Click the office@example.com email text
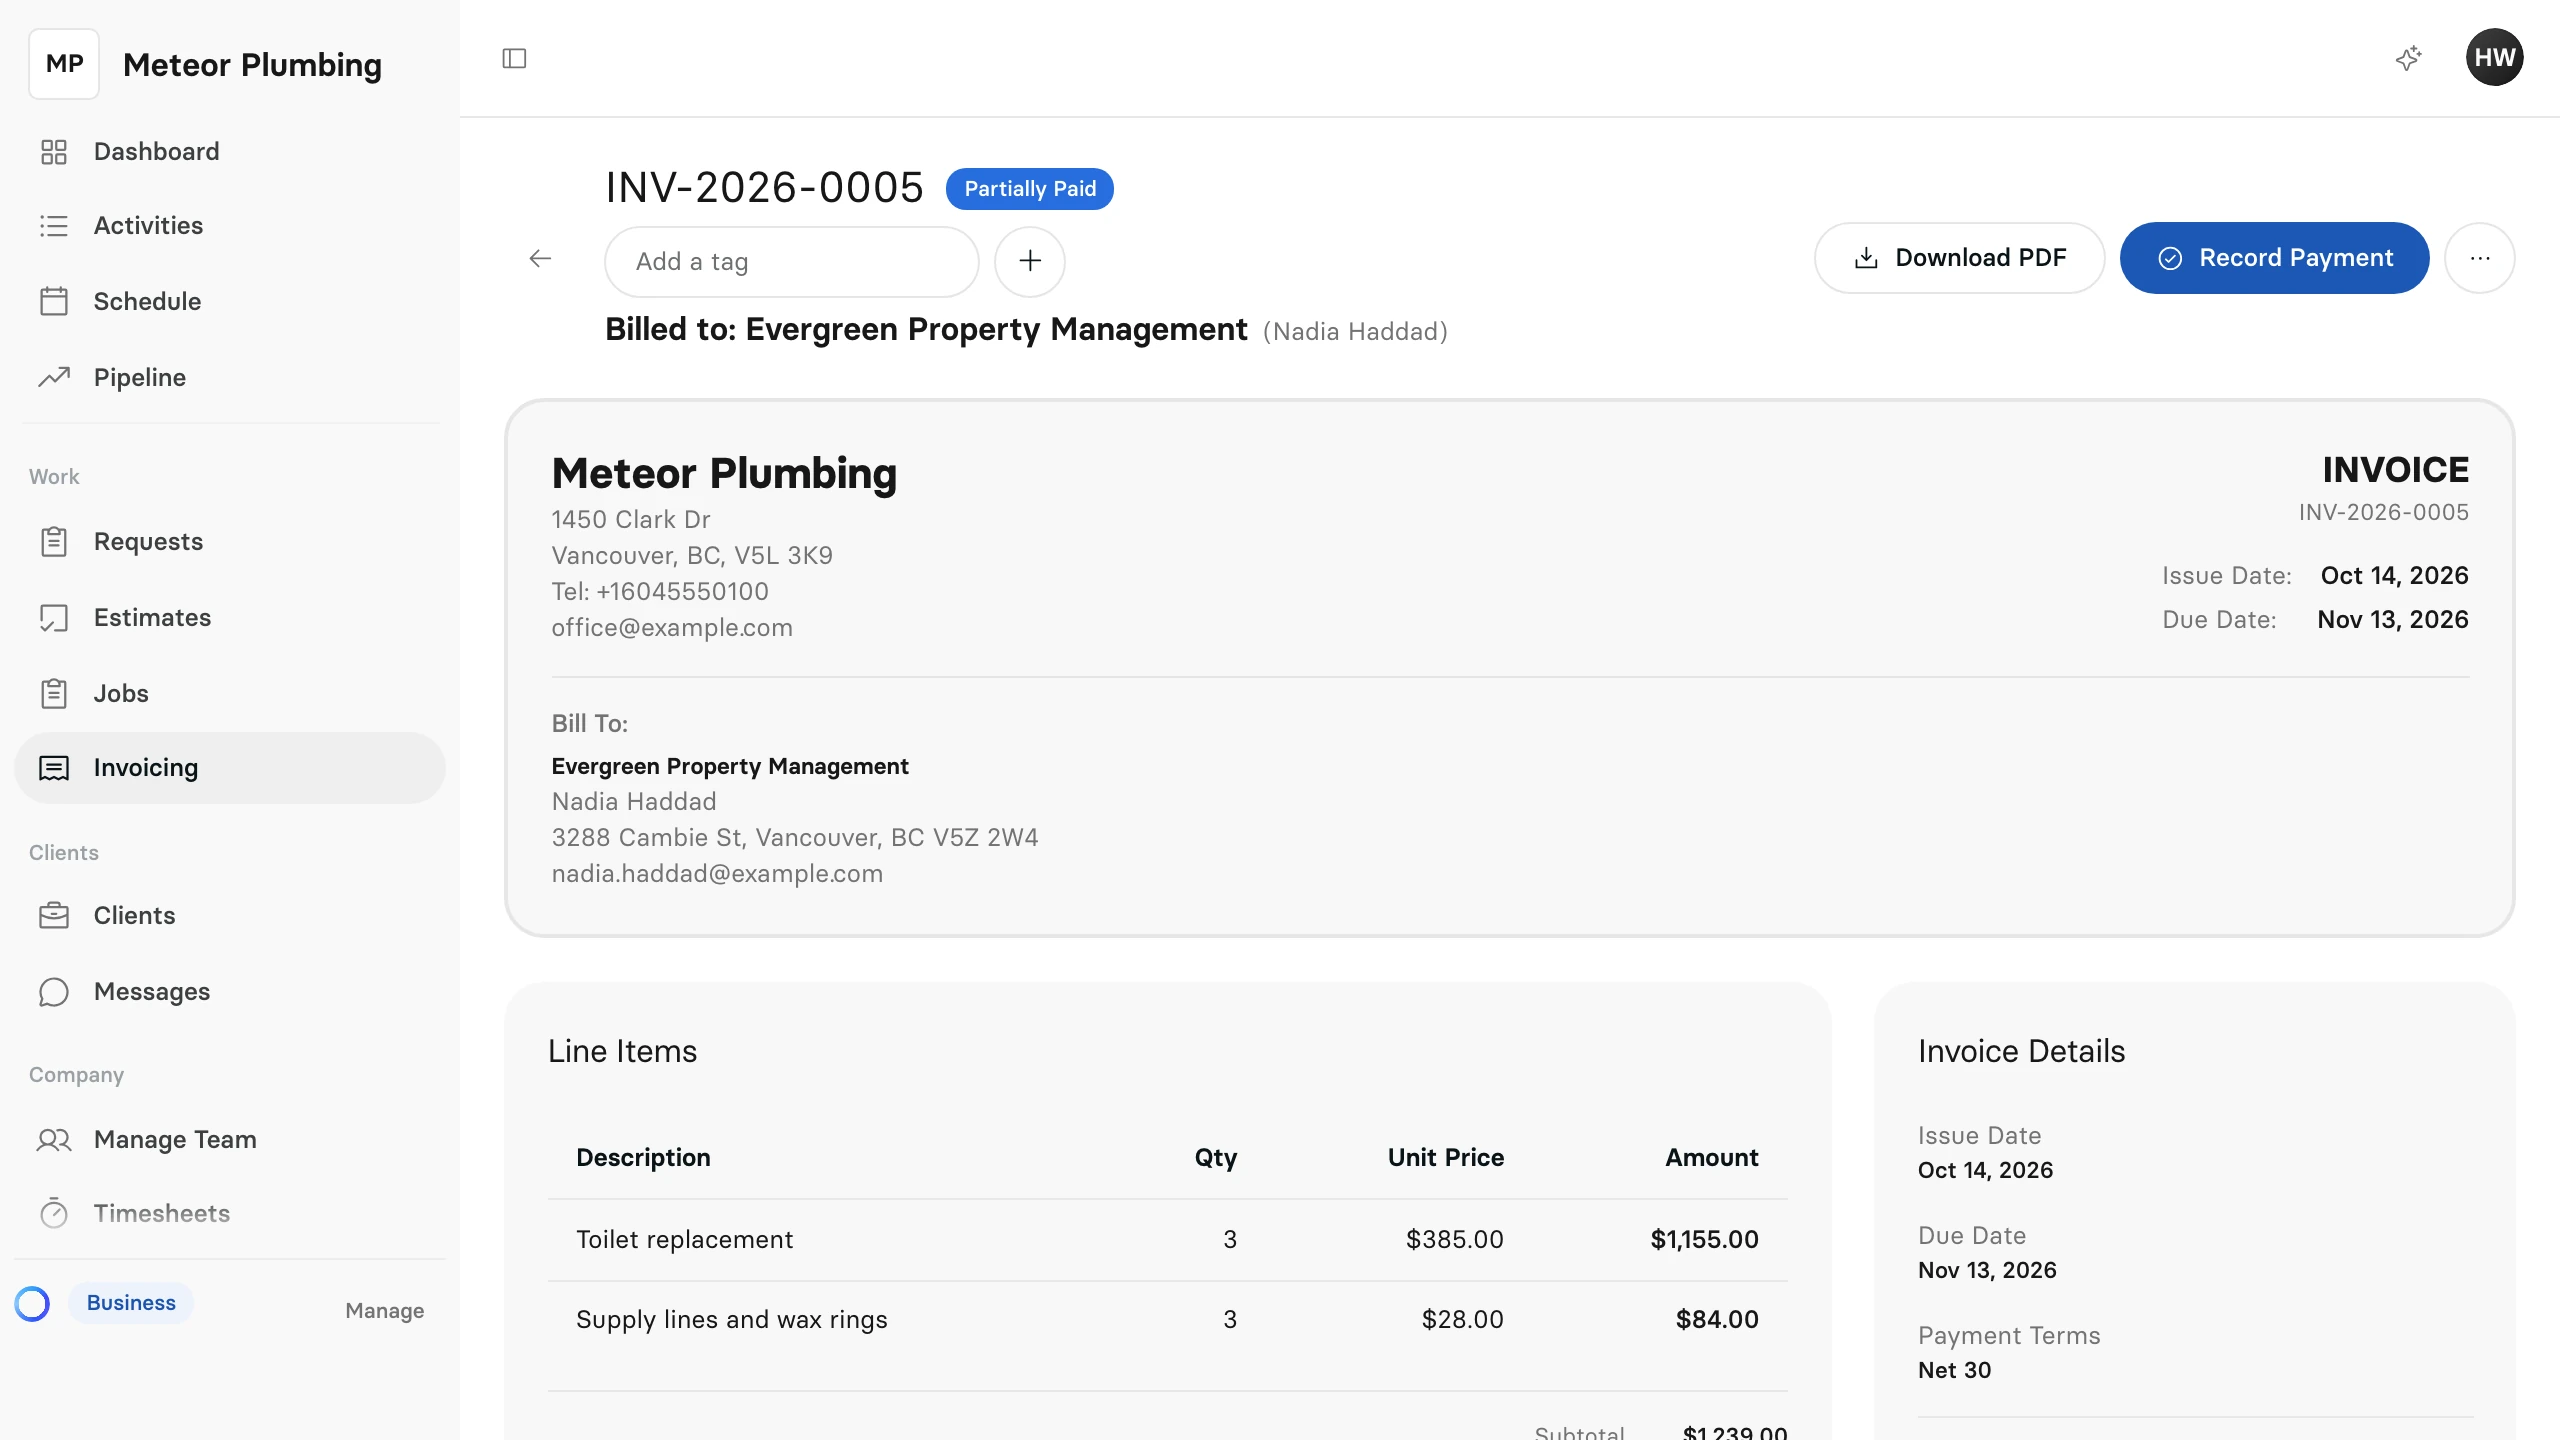 [x=672, y=628]
